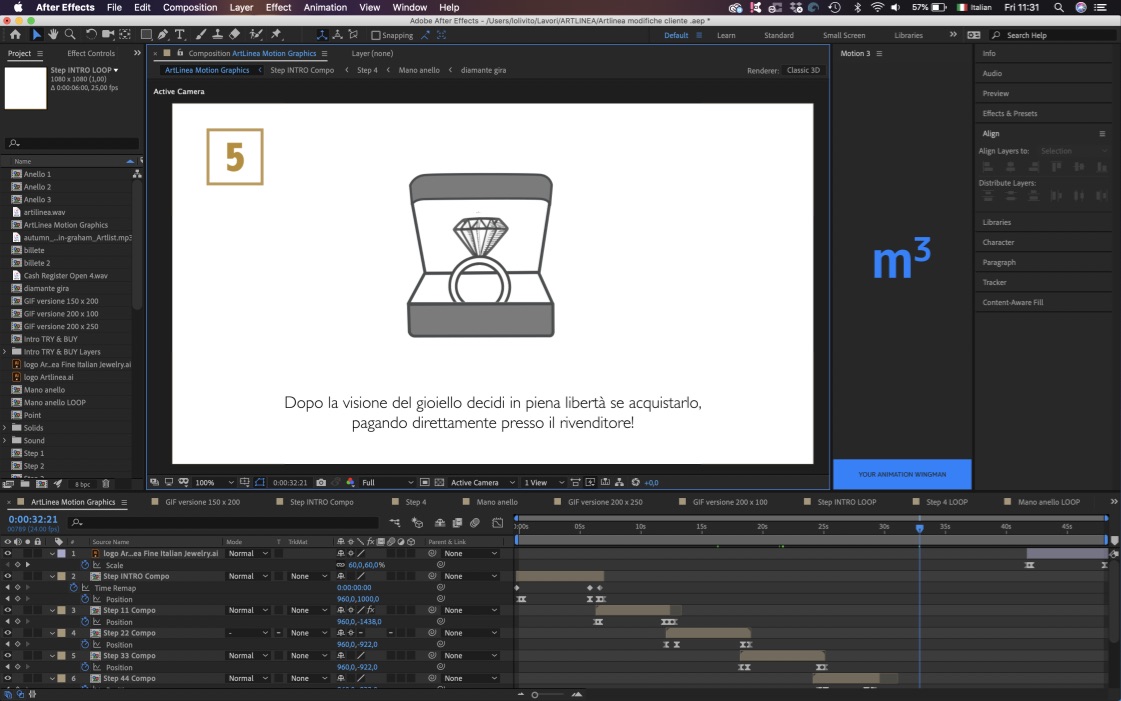The width and height of the screenshot is (1121, 701).
Task: Select the Rectangle shape tool
Action: click(x=146, y=34)
